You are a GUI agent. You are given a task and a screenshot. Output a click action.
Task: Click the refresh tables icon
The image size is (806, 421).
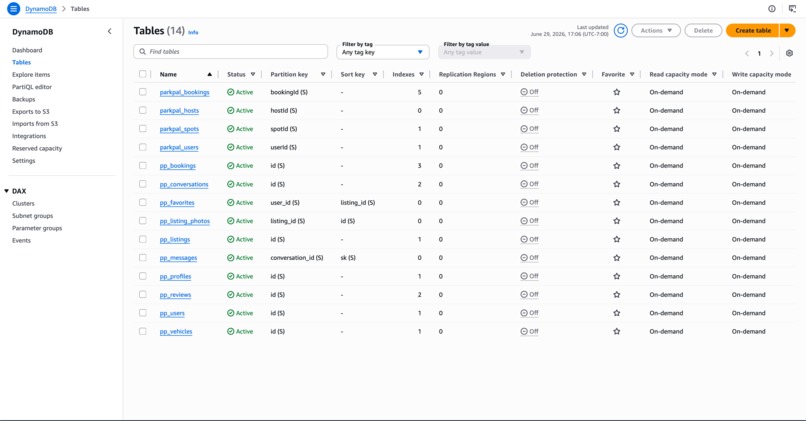[620, 31]
